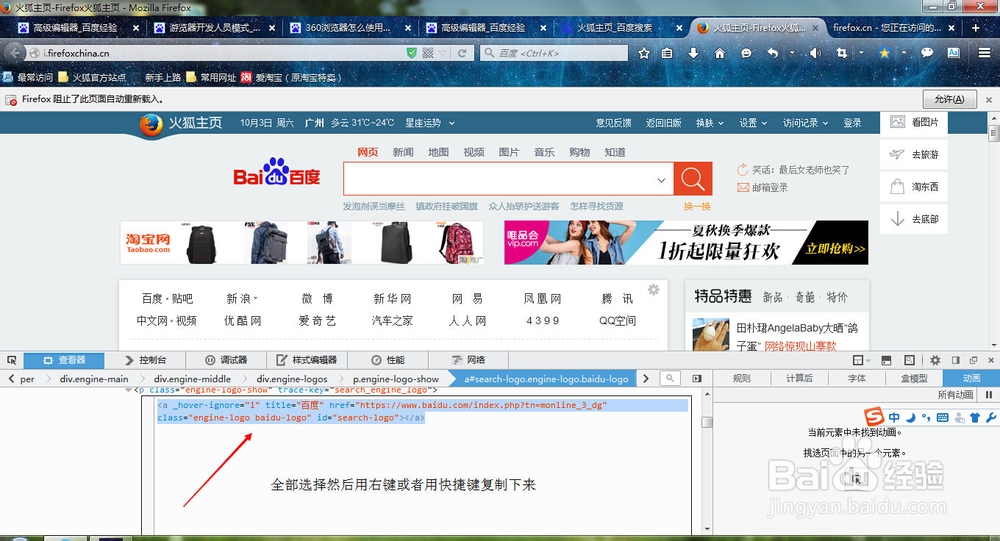Reload the page with the refresh icon
Image resolution: width=1000 pixels, height=541 pixels.
coord(462,54)
